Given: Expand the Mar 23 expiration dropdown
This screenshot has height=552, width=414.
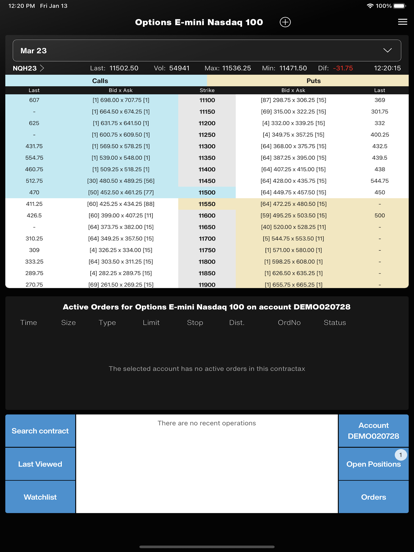Looking at the screenshot, I should click(207, 51).
